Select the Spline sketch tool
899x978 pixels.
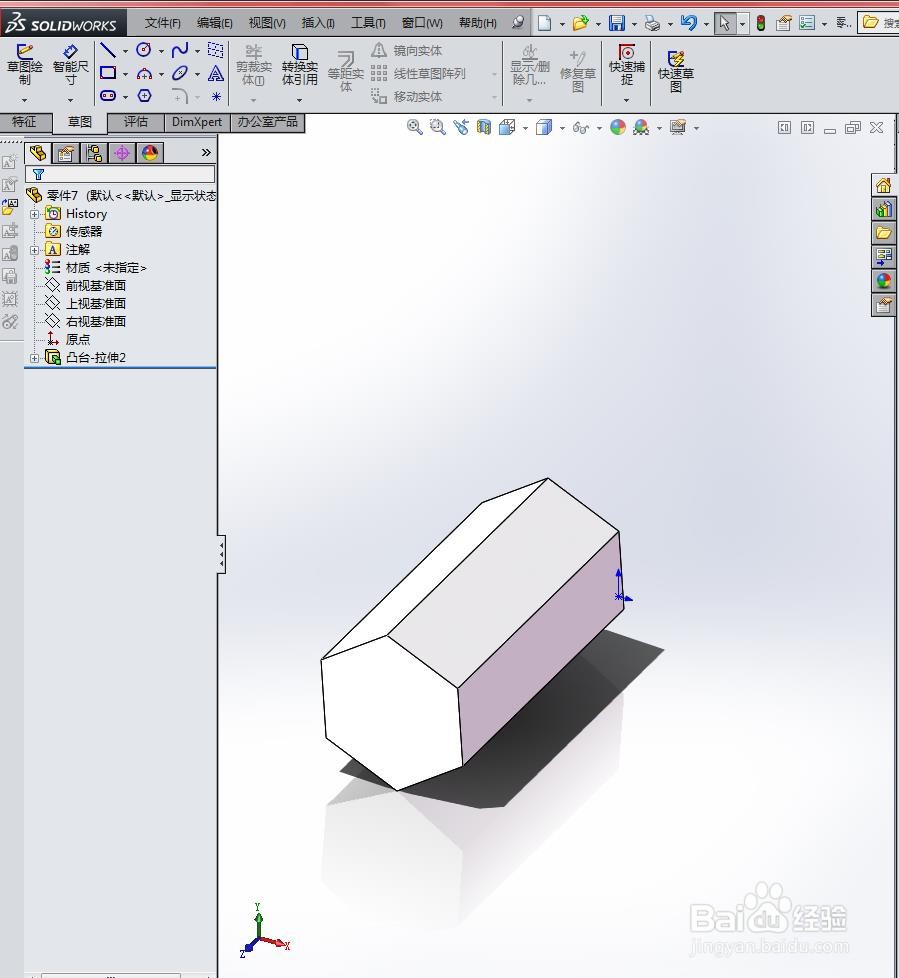pyautogui.click(x=180, y=50)
